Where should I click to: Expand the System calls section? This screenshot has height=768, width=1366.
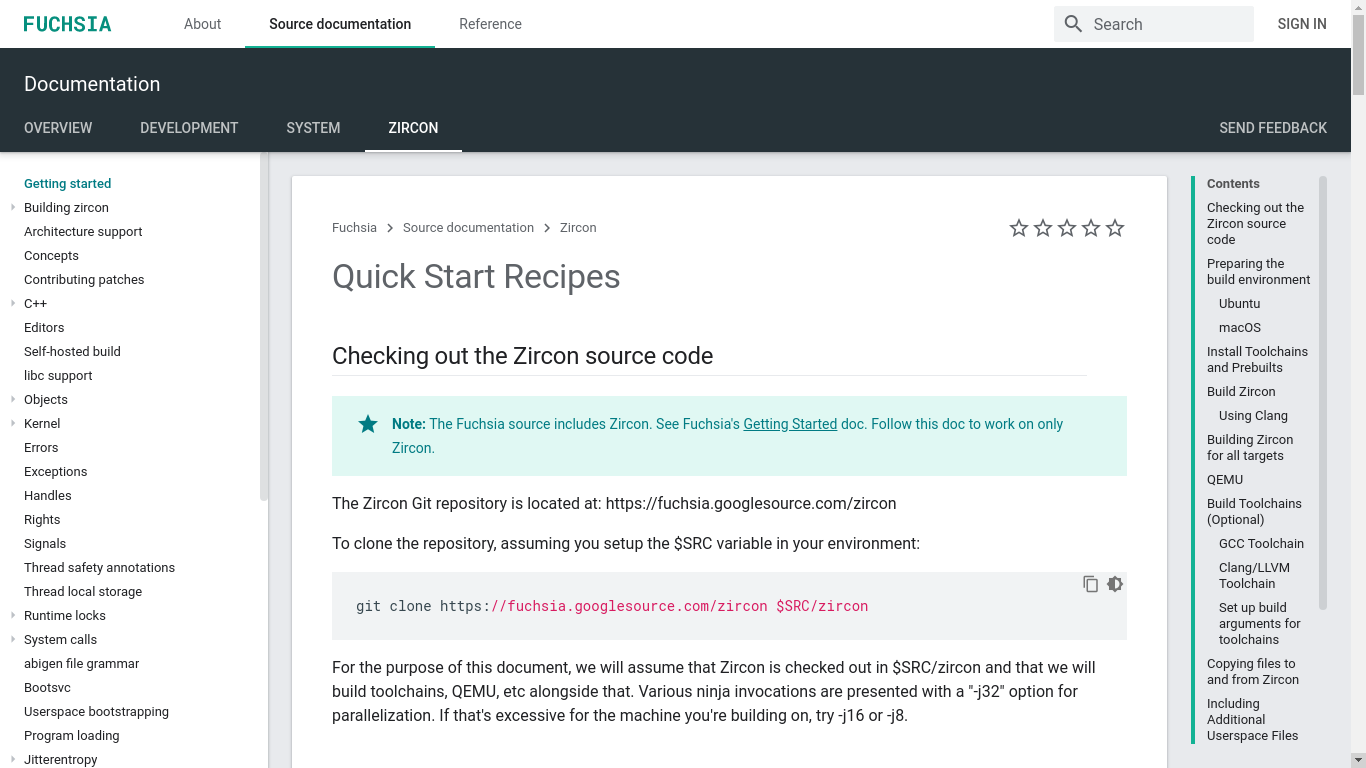click(13, 640)
